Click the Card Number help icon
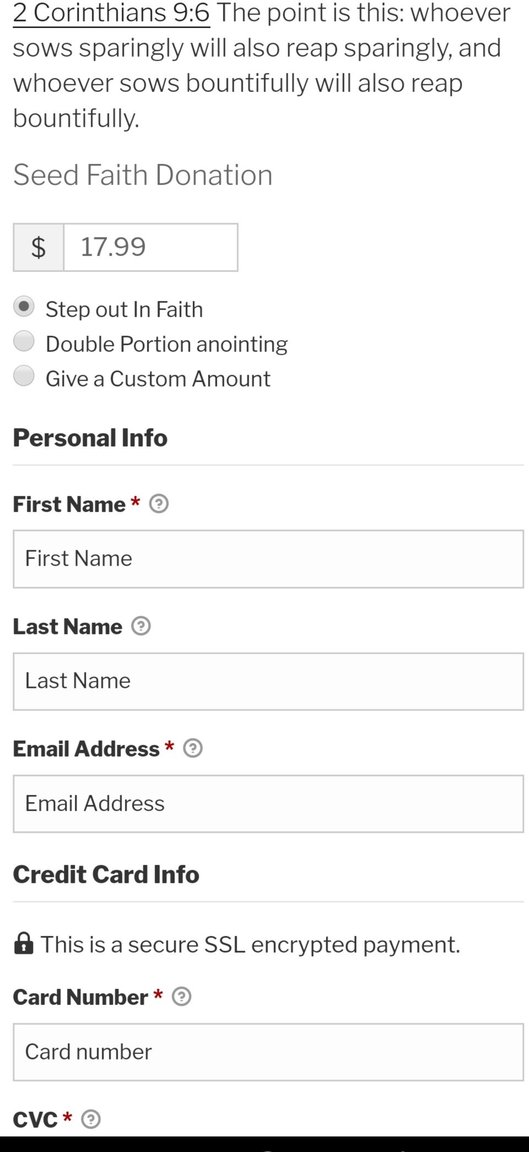The image size is (529, 1152). [181, 997]
